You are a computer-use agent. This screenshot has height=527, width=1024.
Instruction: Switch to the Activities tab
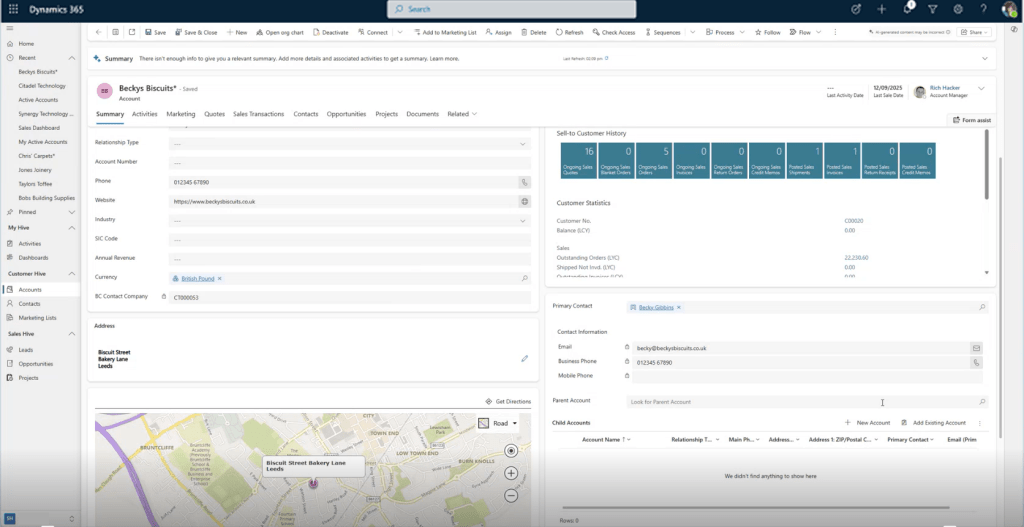coord(145,114)
